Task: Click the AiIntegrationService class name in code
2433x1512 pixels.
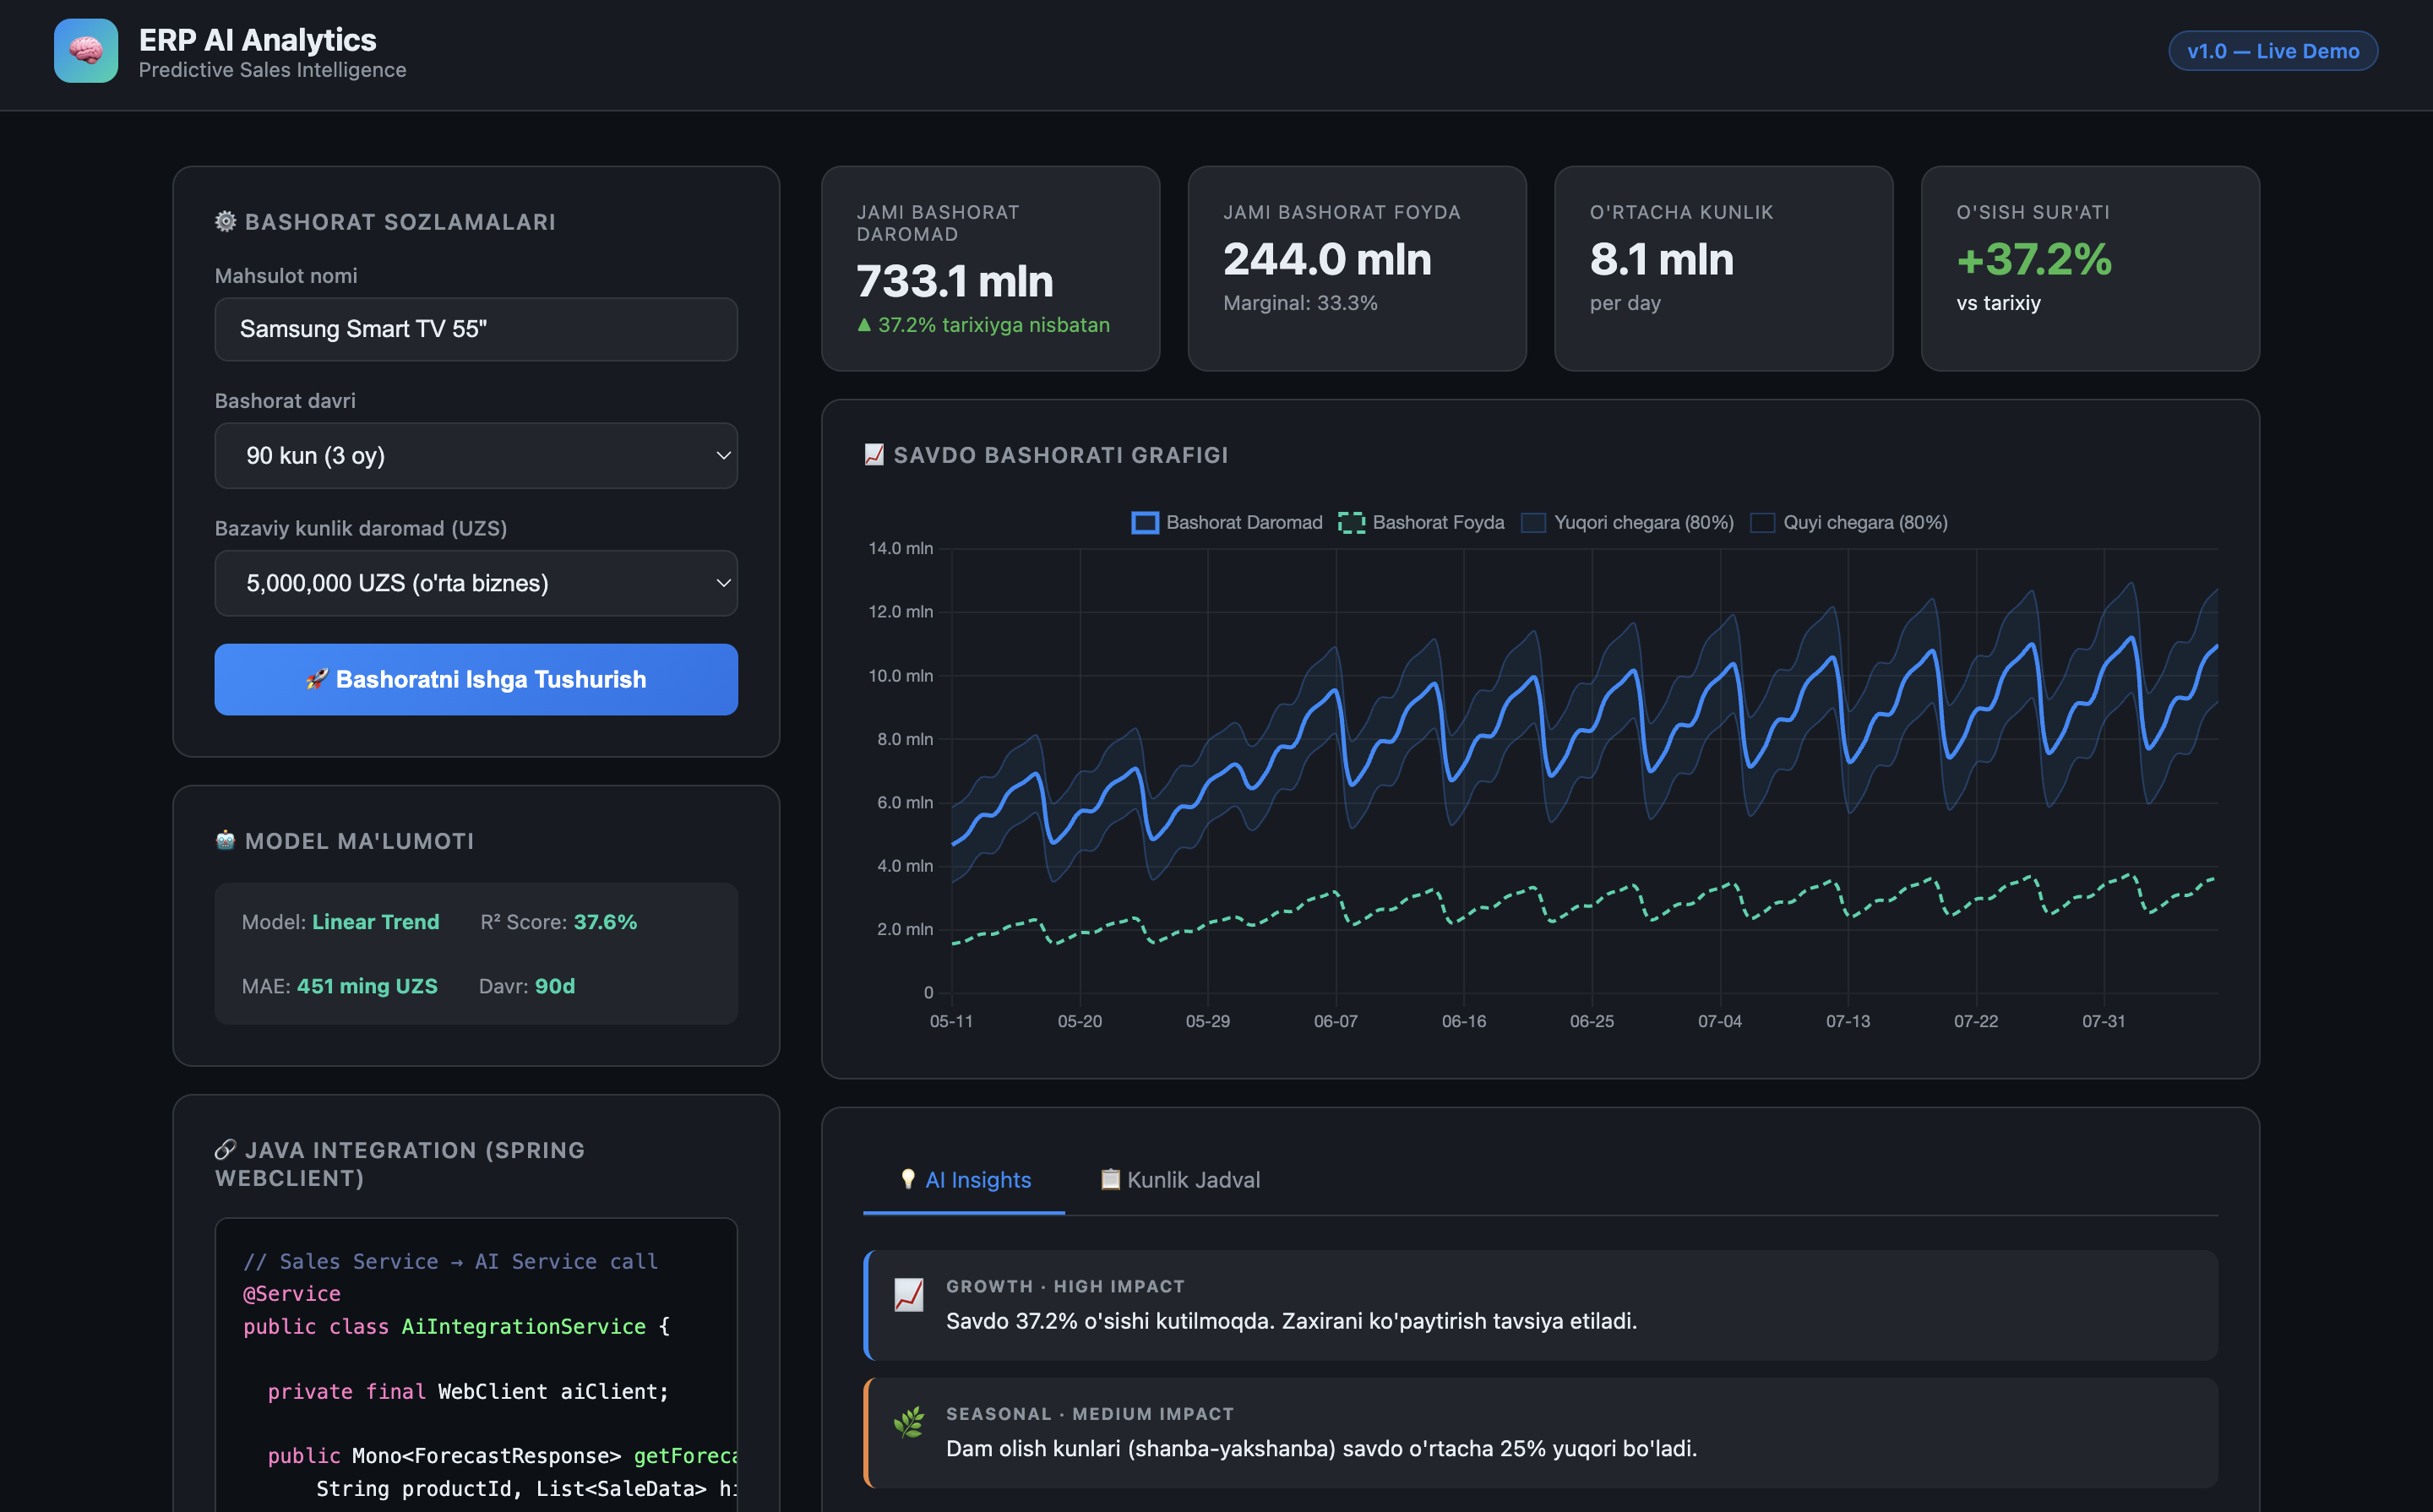Action: tap(524, 1326)
